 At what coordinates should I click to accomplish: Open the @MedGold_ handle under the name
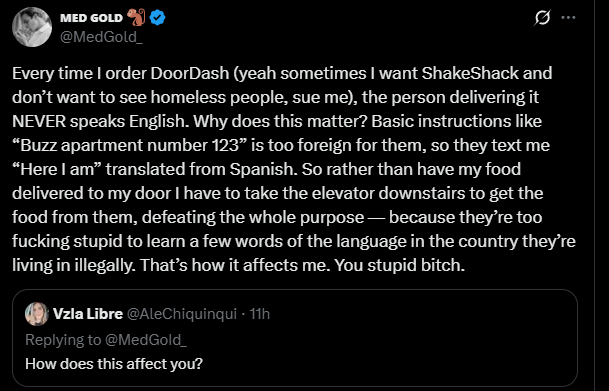[101, 37]
